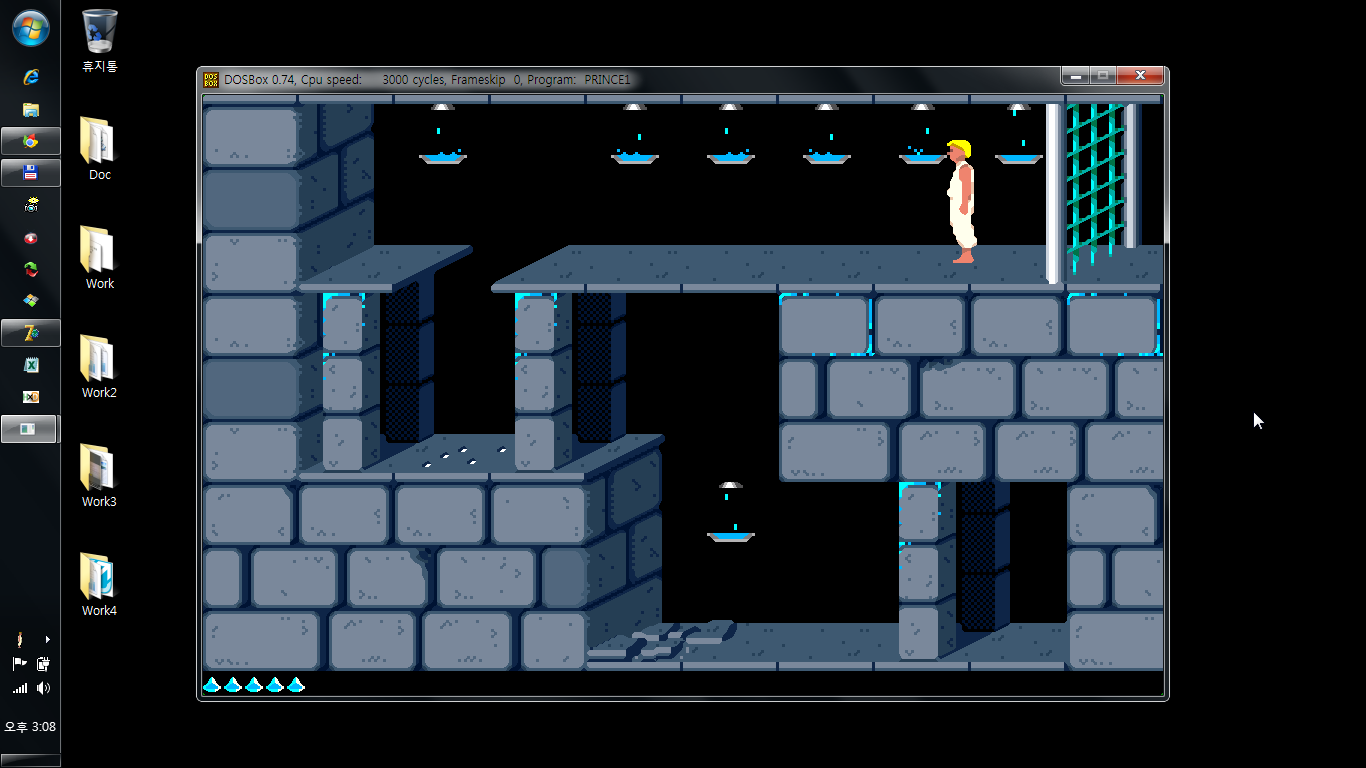Click the clock showing 3:08

click(30, 727)
